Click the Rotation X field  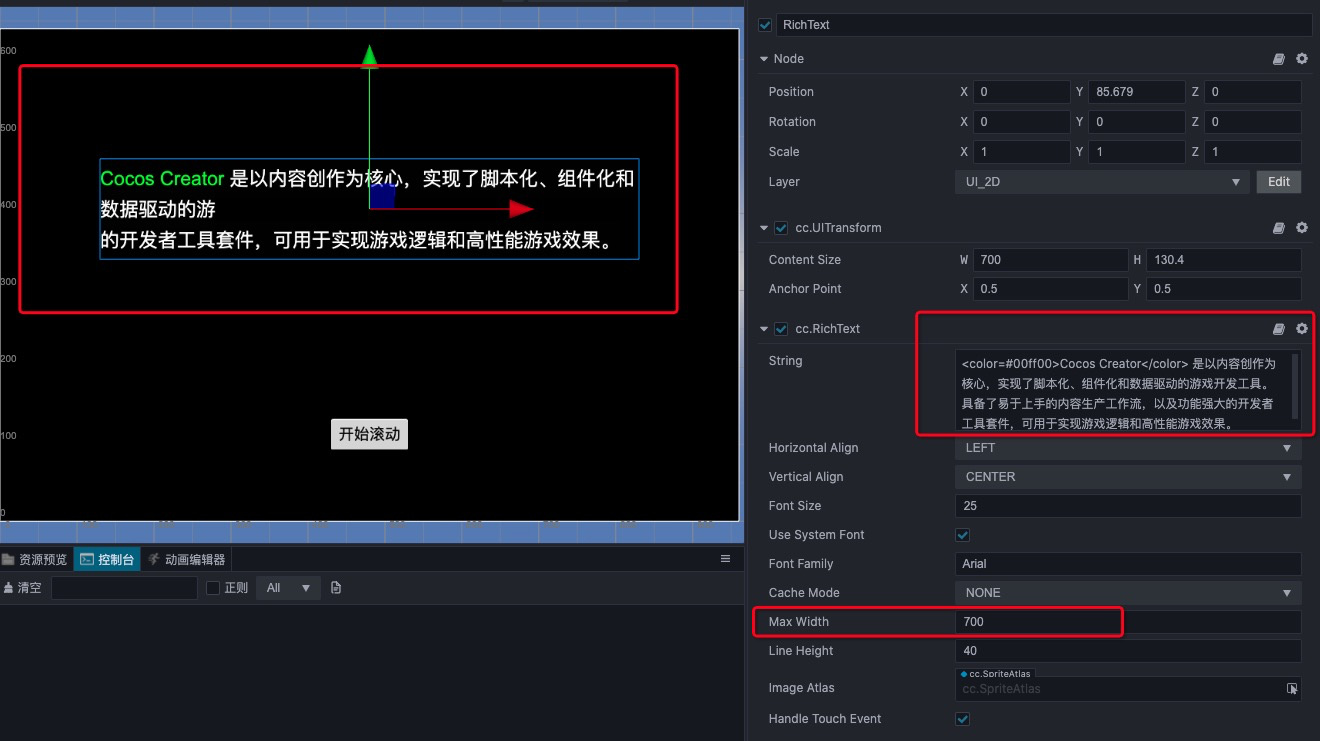click(x=1022, y=122)
